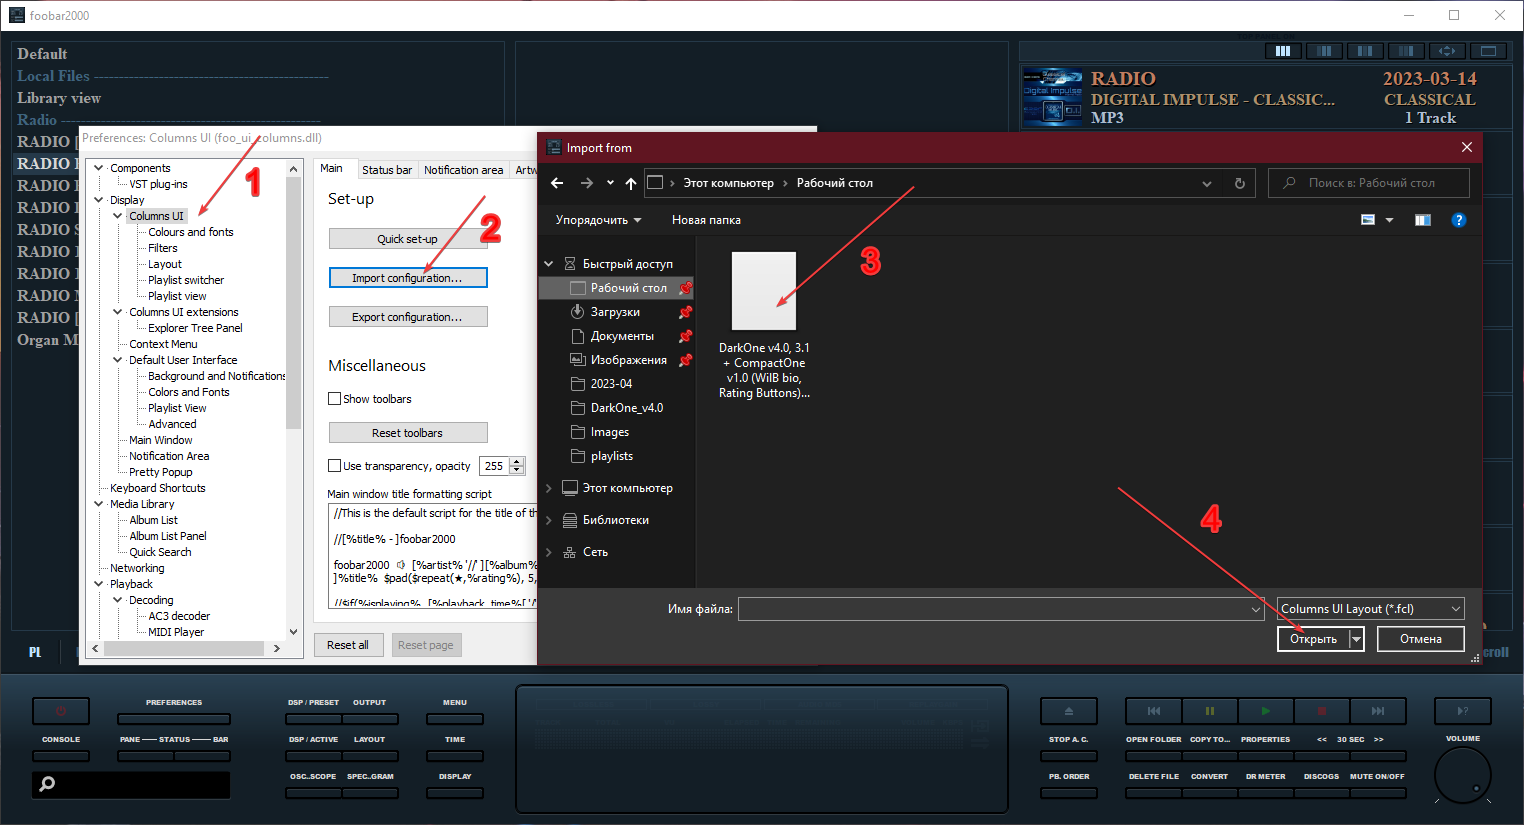Click the blue help icon in dialog

click(1458, 220)
